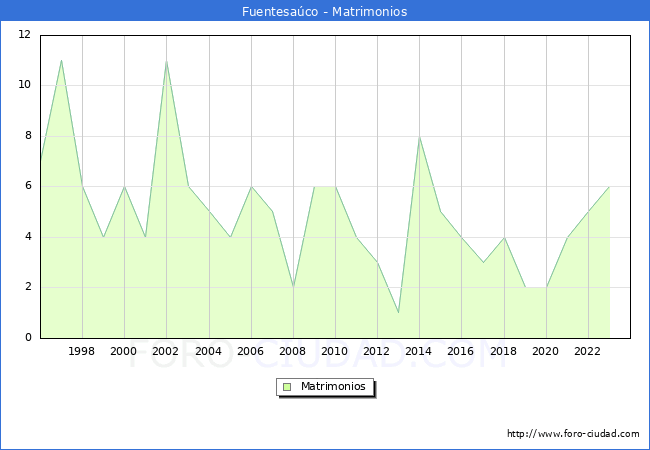Click the x-axis label 2016

tap(461, 351)
